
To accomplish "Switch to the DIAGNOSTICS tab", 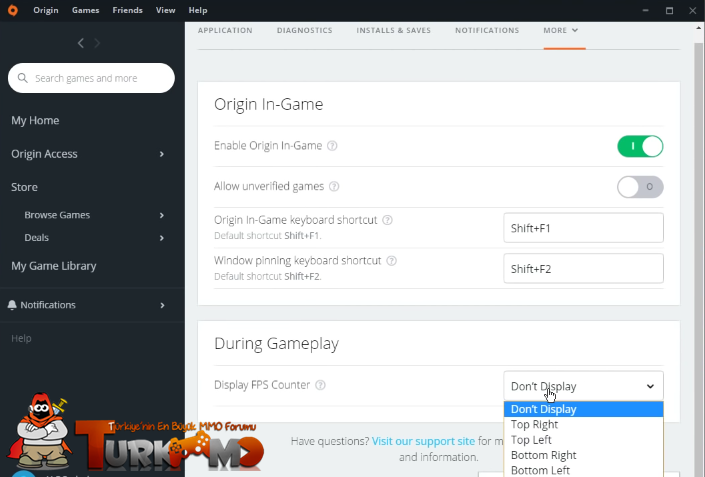I will pyautogui.click(x=304, y=30).
